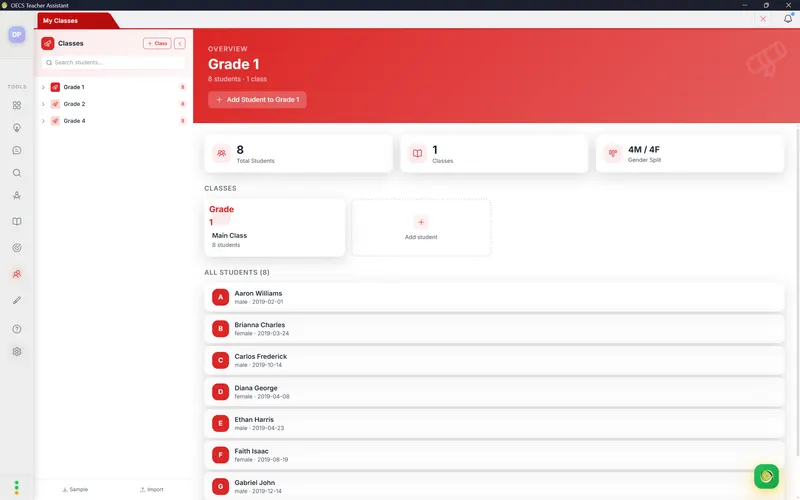Expand the Grade 1 tree chevron
This screenshot has width=800, height=500.
pyautogui.click(x=43, y=87)
